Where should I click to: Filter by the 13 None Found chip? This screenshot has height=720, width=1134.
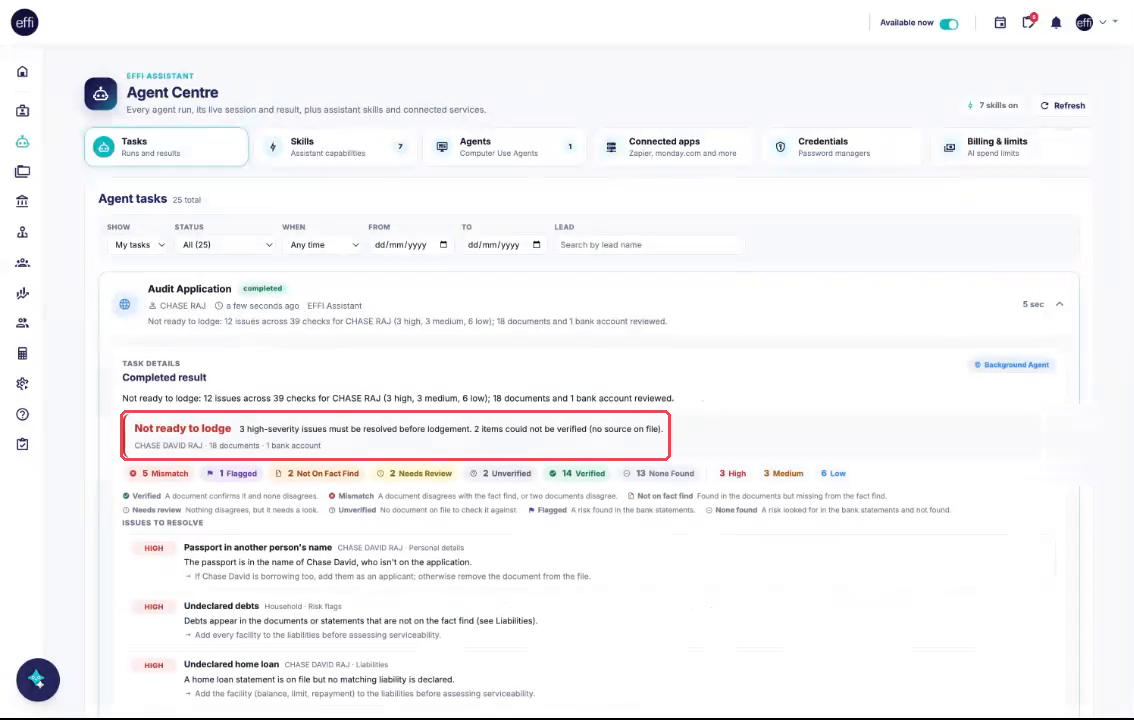(x=659, y=473)
